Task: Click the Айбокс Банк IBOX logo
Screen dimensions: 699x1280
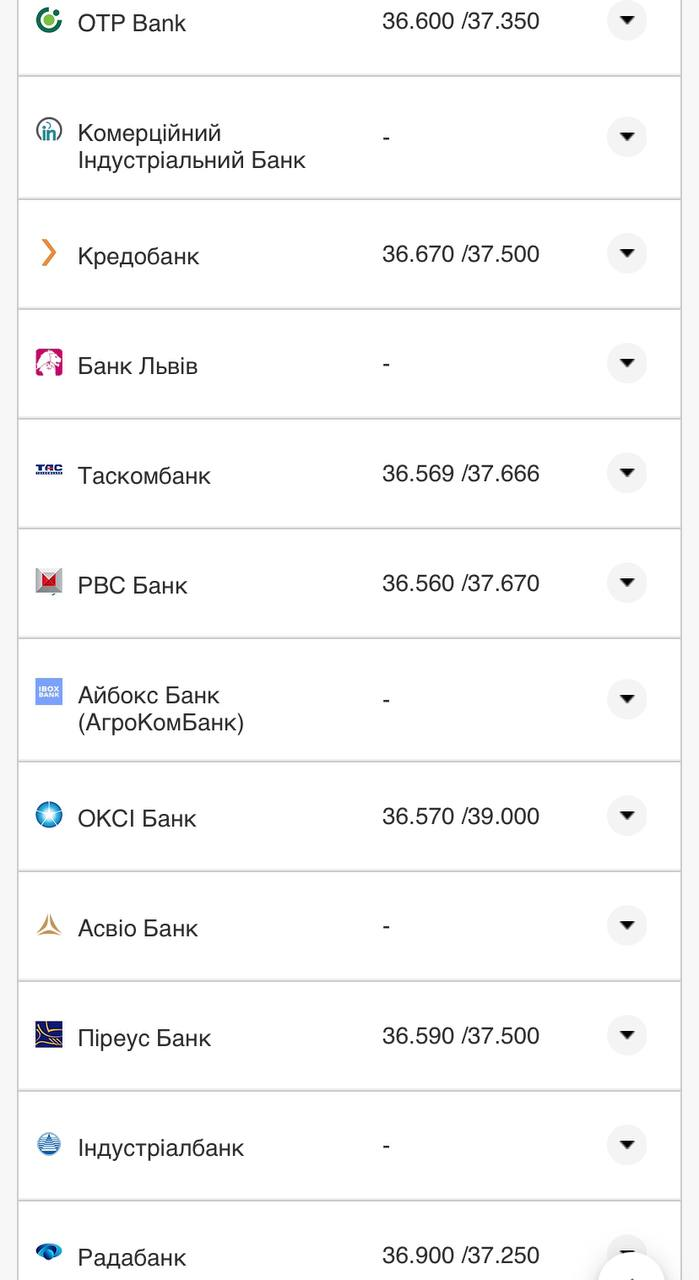Action: (x=49, y=691)
